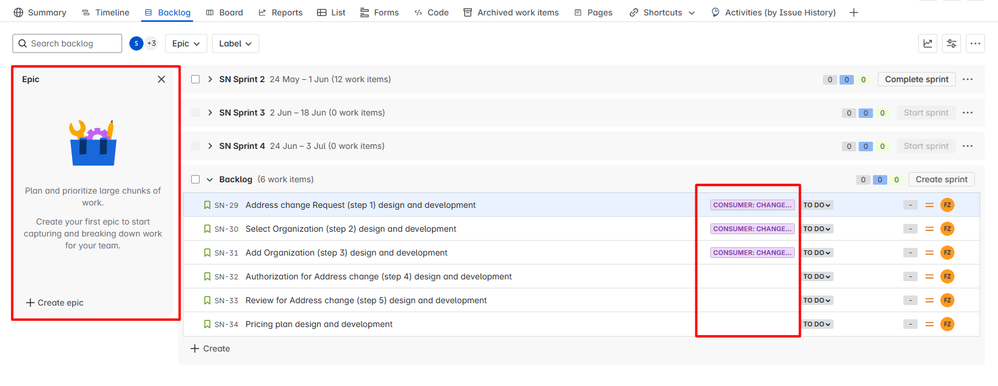The height and width of the screenshot is (386, 998).
Task: Open the Label filter dropdown
Action: pyautogui.click(x=235, y=43)
